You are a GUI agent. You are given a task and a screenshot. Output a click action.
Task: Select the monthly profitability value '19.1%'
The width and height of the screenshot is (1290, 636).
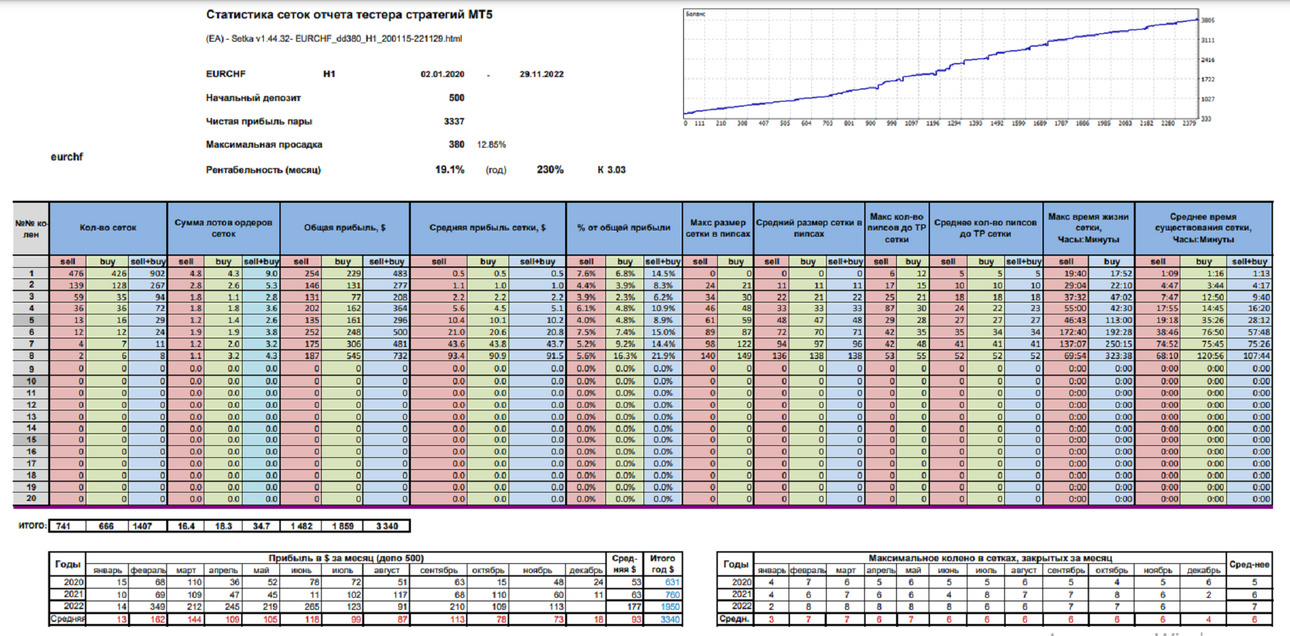(449, 169)
